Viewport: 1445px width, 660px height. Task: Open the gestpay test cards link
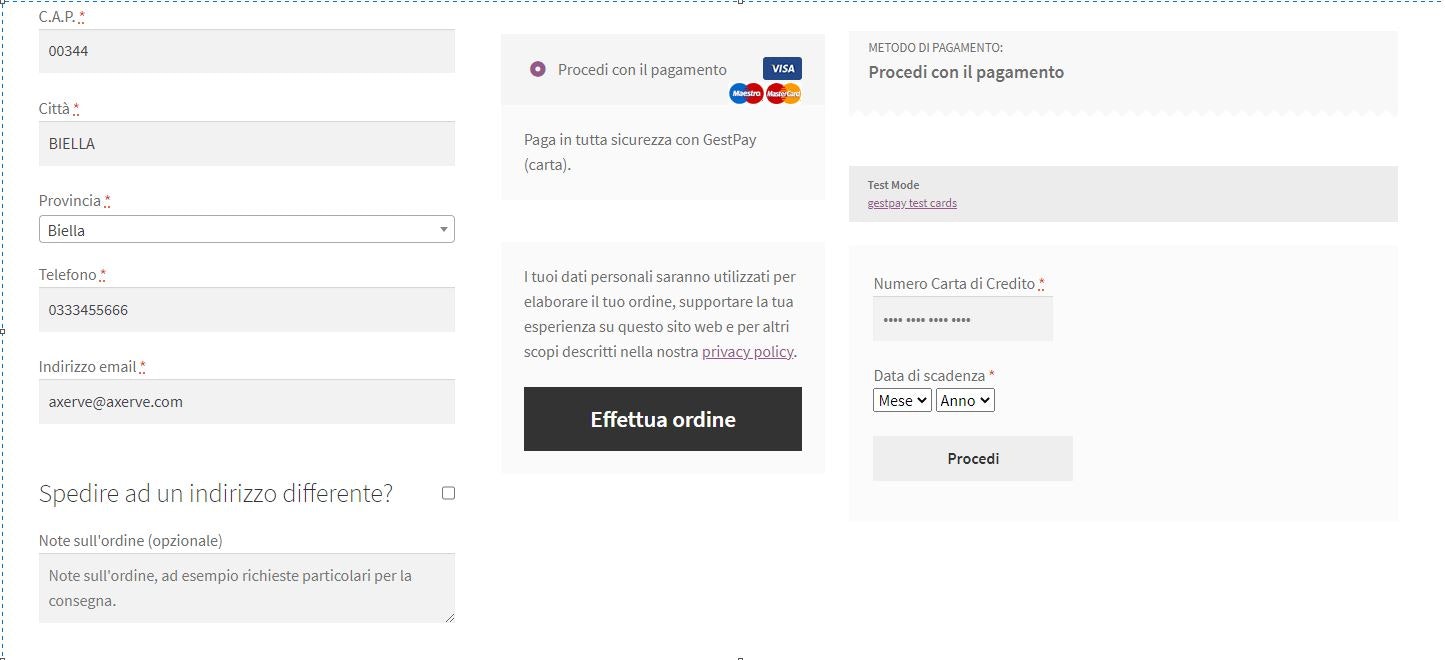(x=912, y=203)
